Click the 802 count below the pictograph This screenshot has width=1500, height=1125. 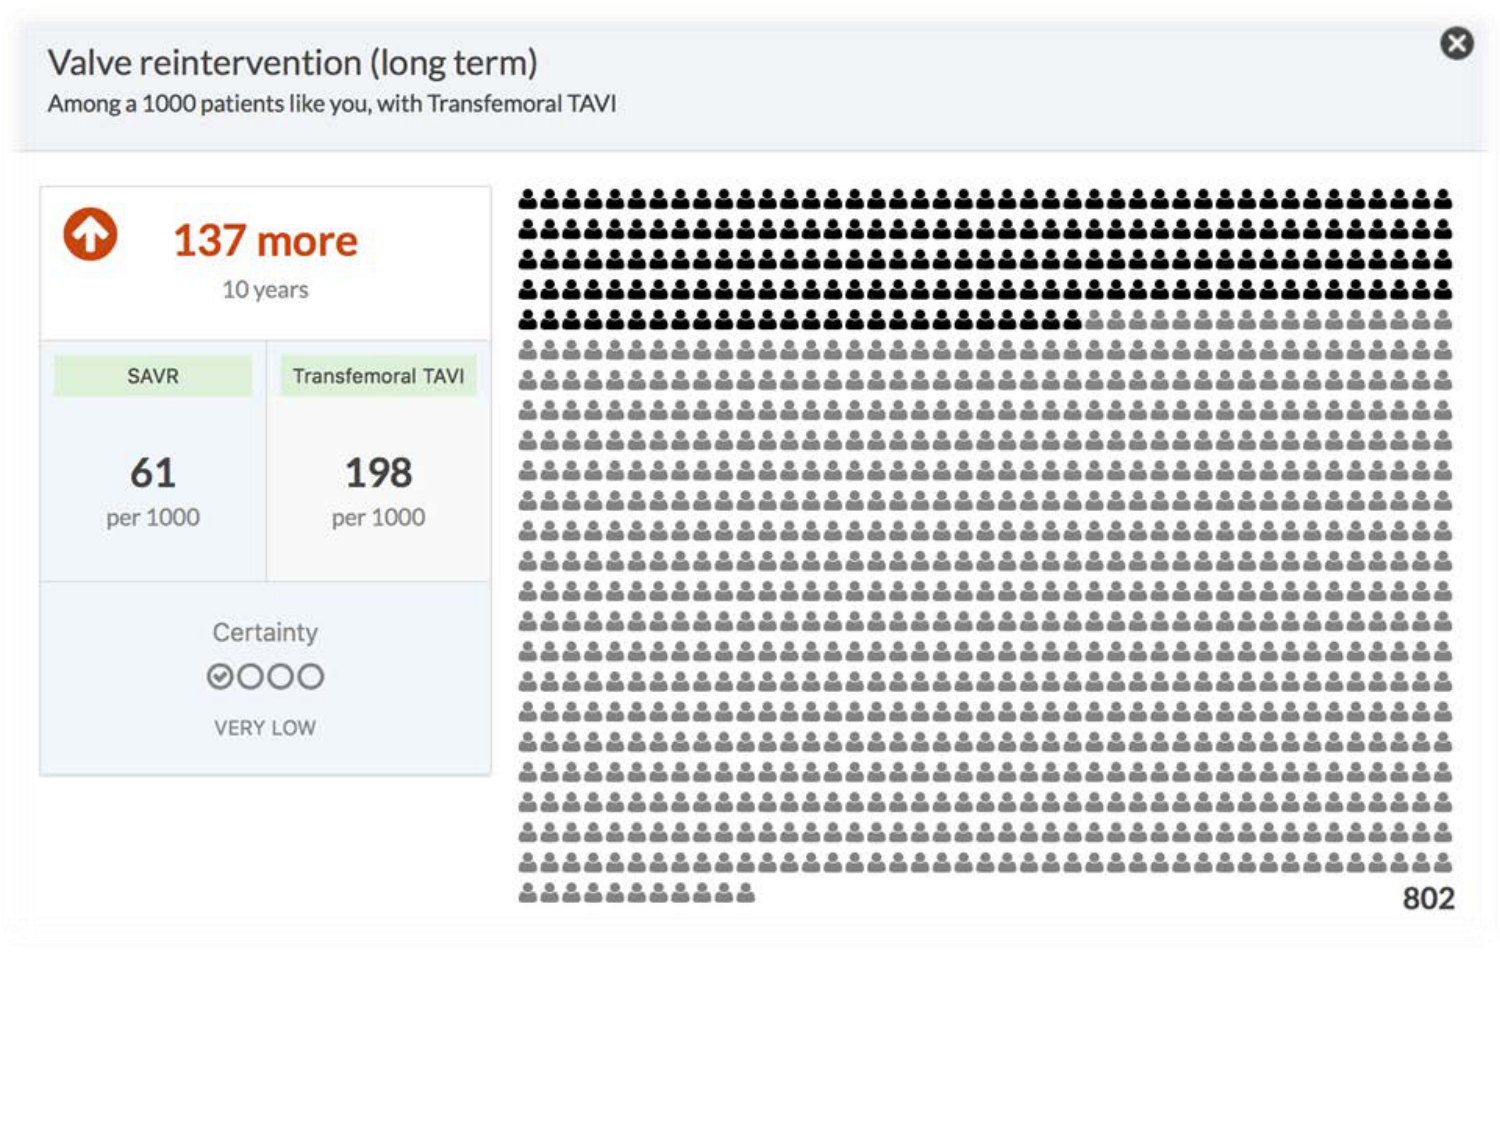click(x=1428, y=898)
